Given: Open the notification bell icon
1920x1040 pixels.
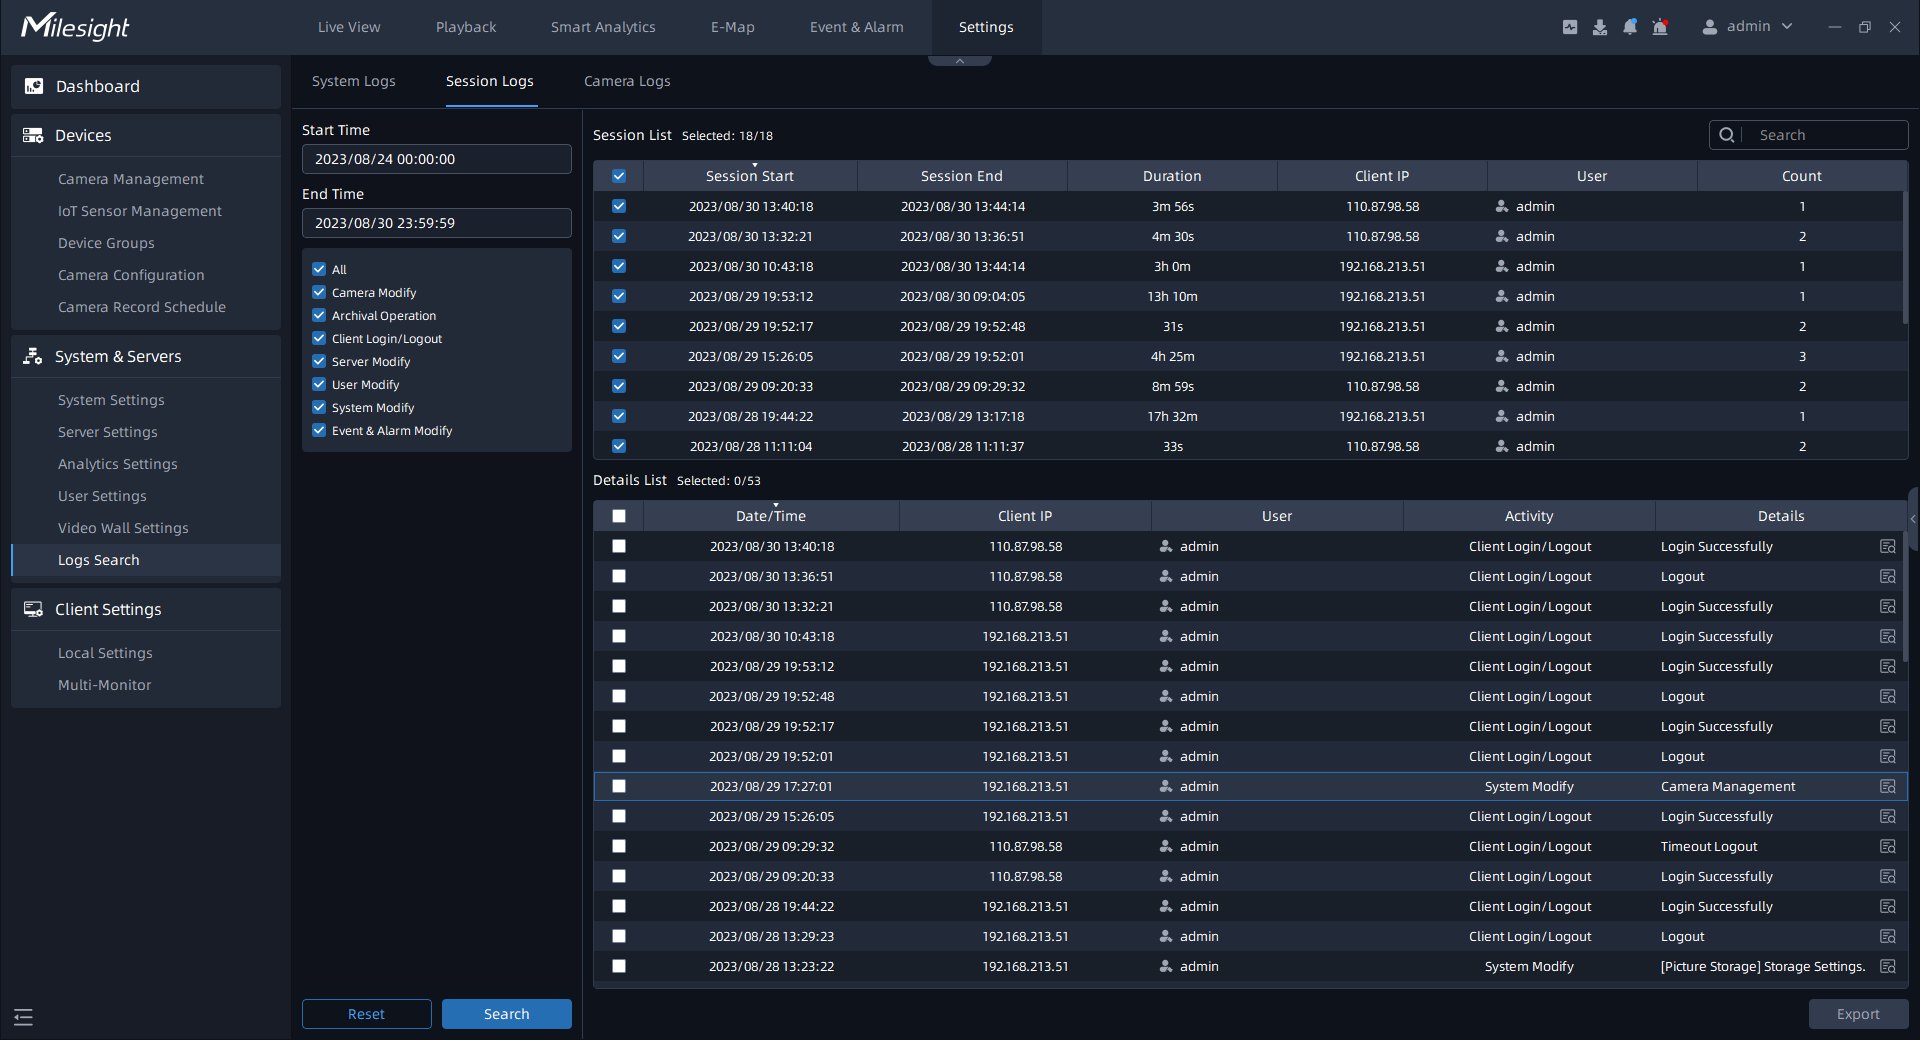Looking at the screenshot, I should click(1630, 27).
